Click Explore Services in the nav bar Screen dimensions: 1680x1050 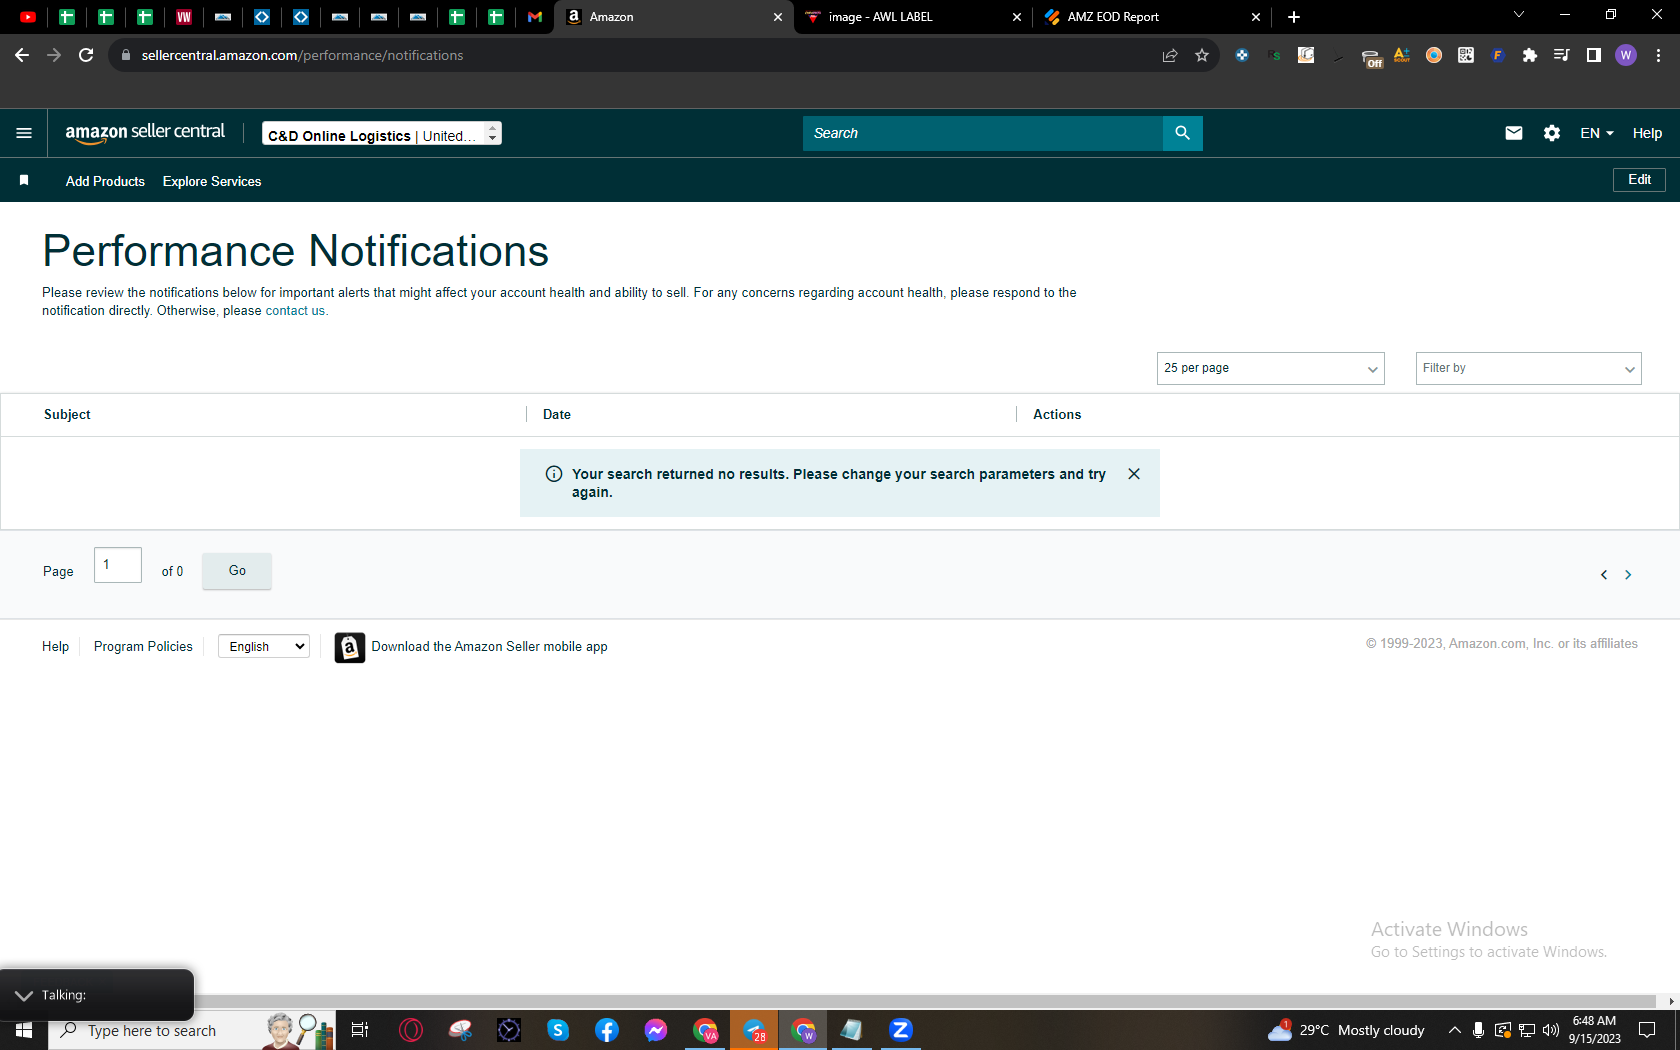click(x=212, y=181)
